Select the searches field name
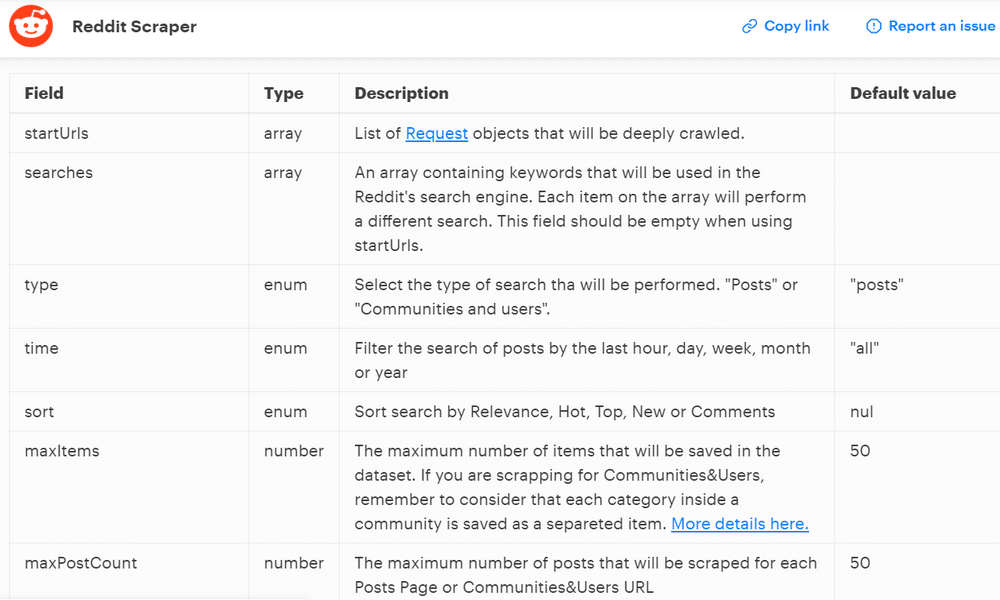The image size is (1000, 600). pyautogui.click(x=59, y=173)
